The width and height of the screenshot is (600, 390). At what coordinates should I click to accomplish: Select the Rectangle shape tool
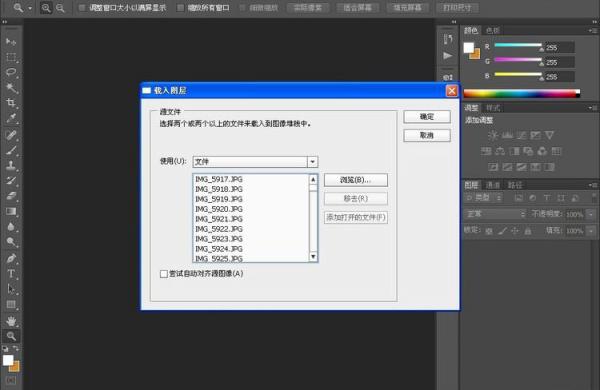(11, 305)
